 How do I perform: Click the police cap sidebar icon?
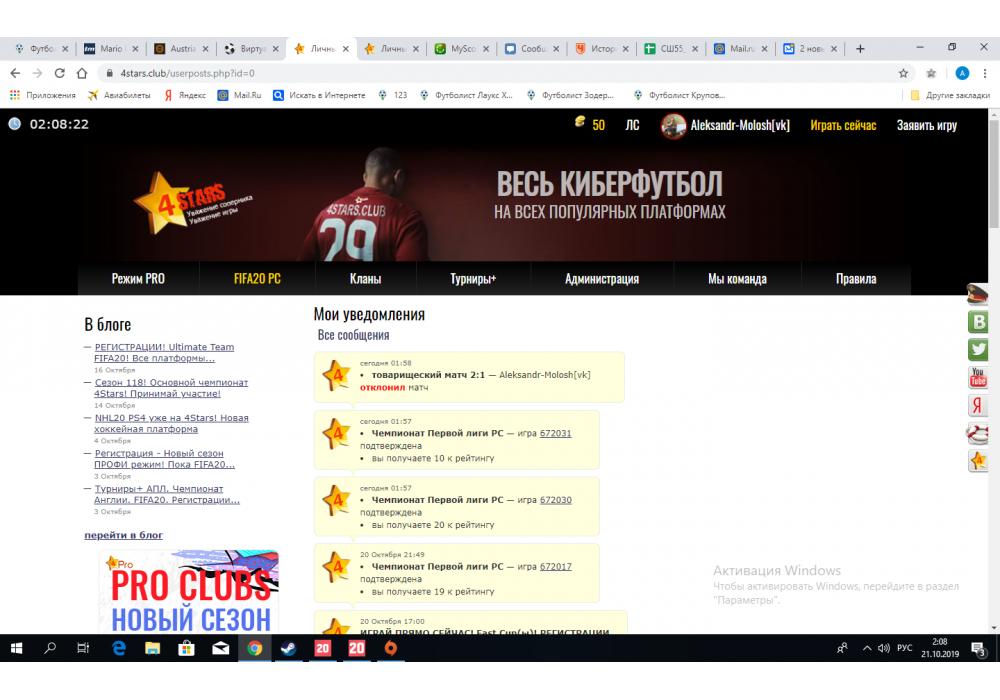[977, 294]
